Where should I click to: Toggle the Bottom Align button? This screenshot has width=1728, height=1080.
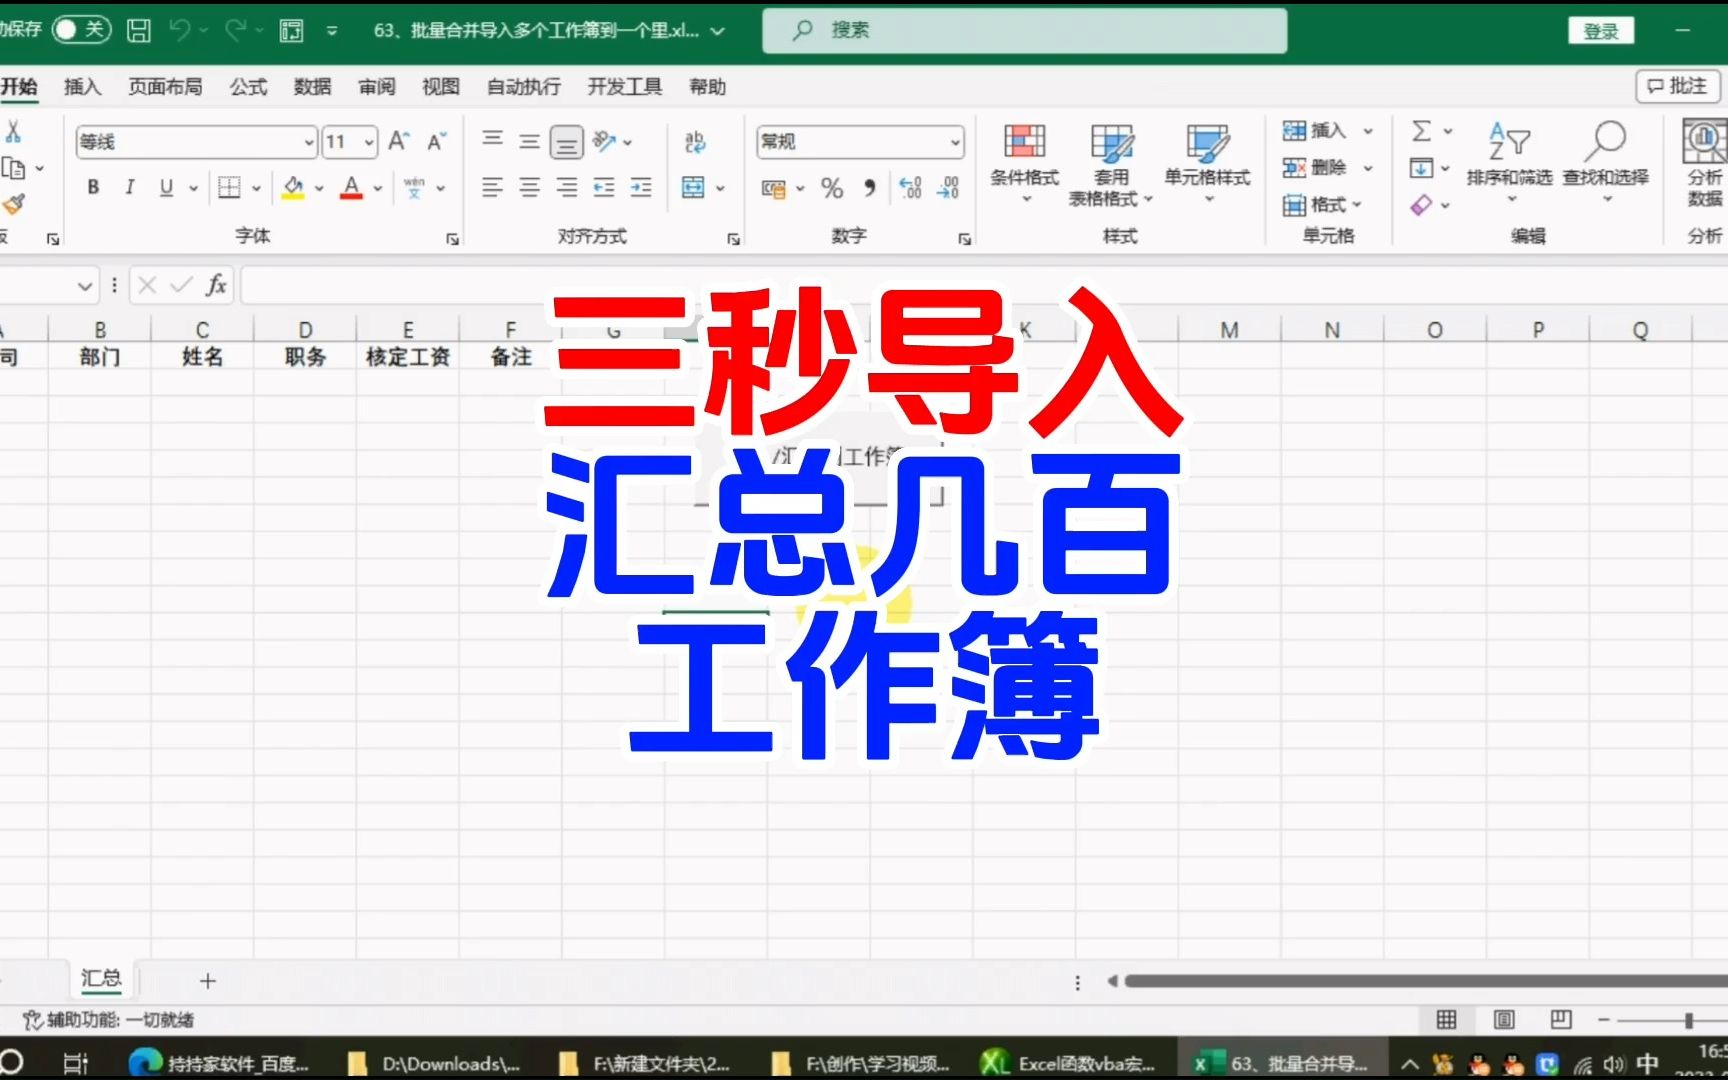(x=567, y=142)
